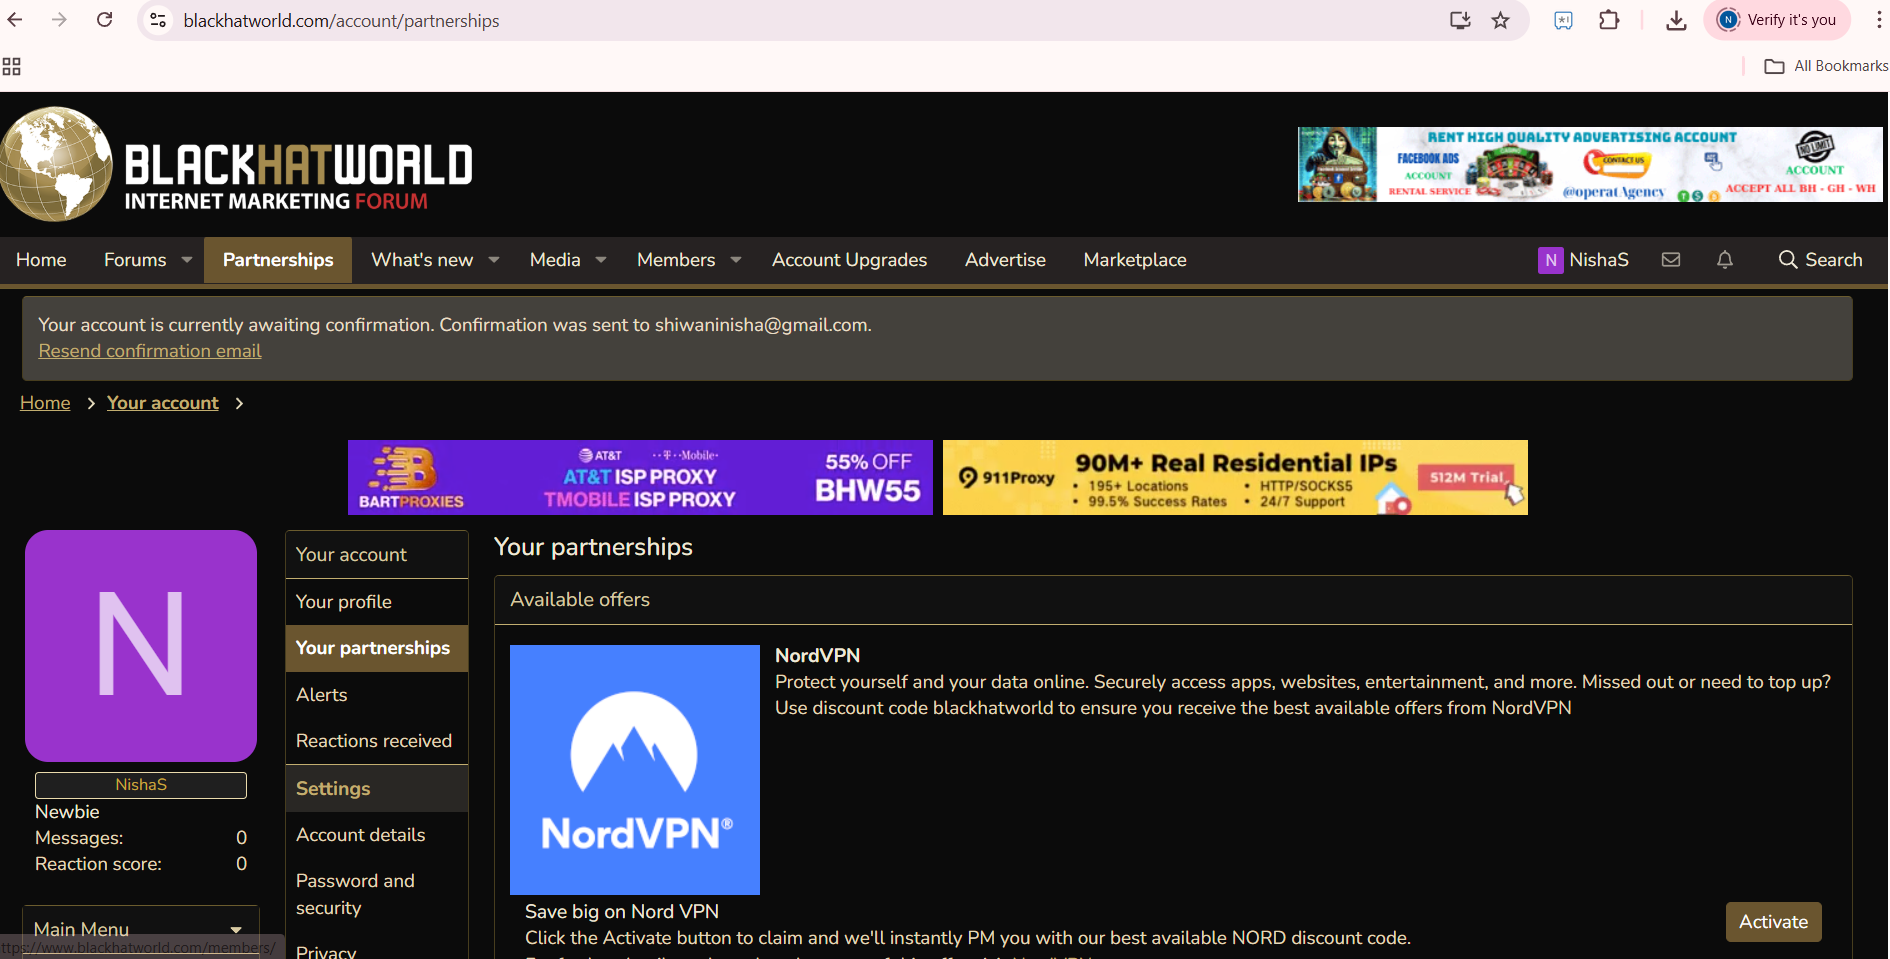Click the Verify it's you profile button

1777,20
